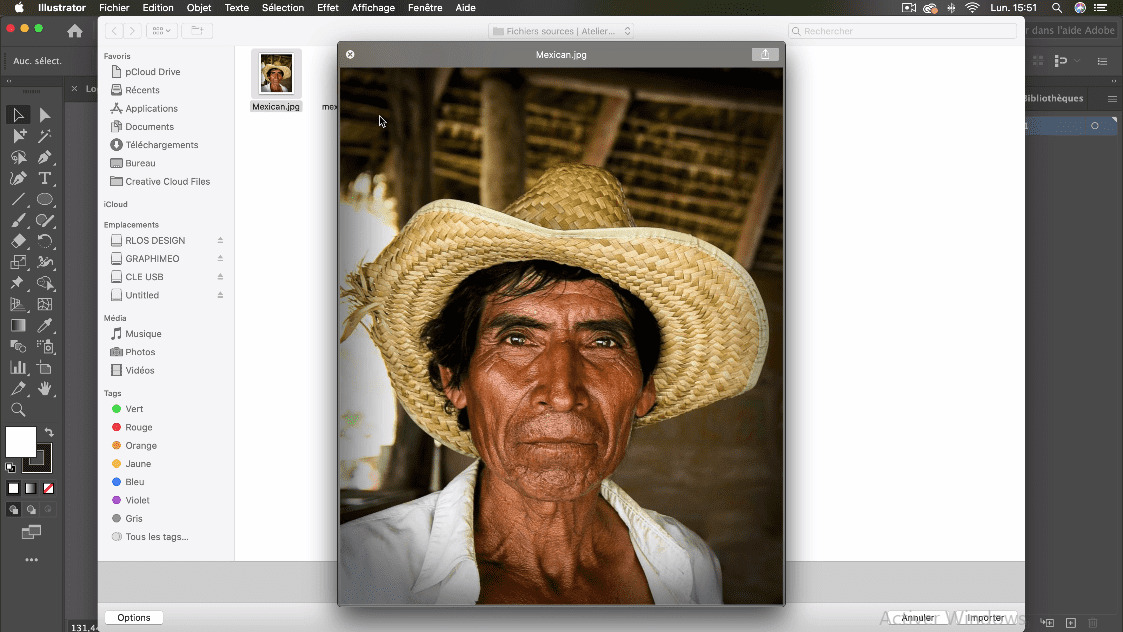Go back in file dialog
The image size is (1123, 632).
[x=114, y=31]
